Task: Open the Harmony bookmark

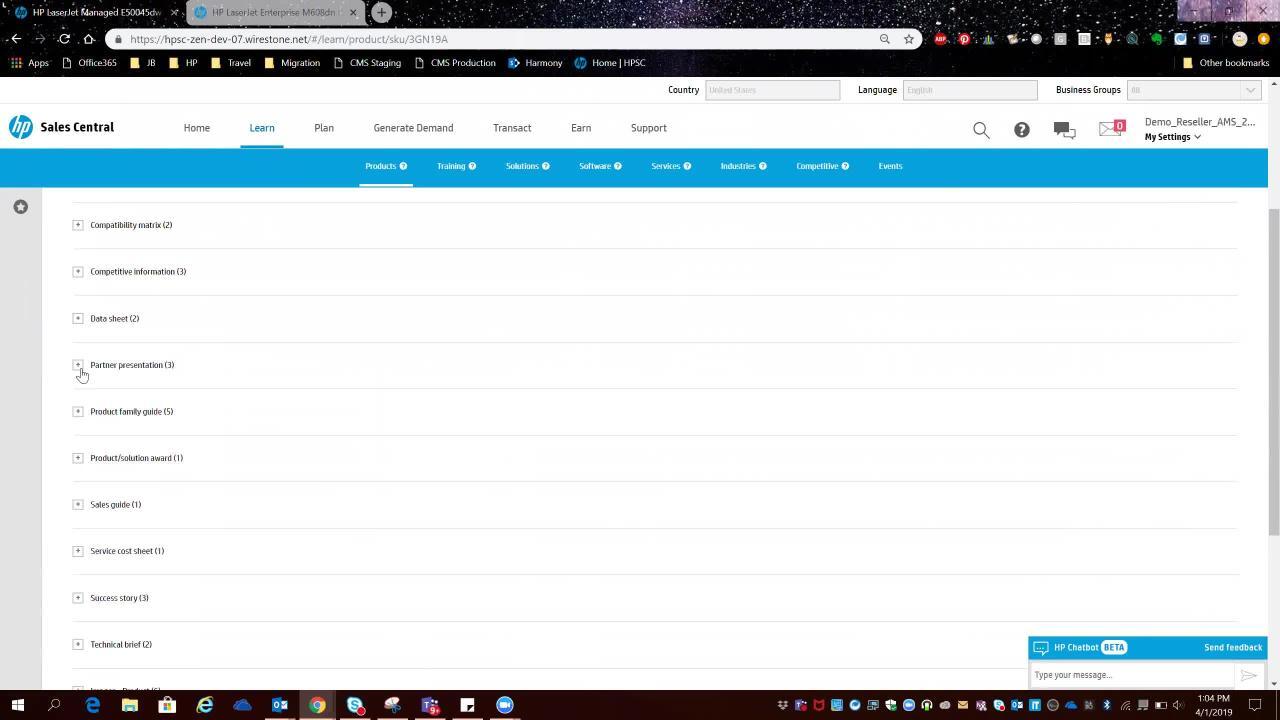Action: point(535,63)
